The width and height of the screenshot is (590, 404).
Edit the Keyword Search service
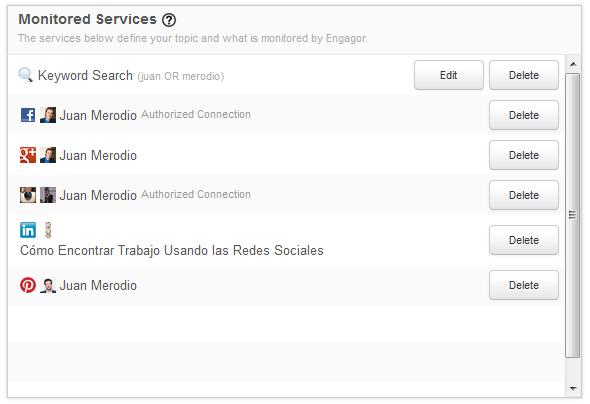click(449, 75)
